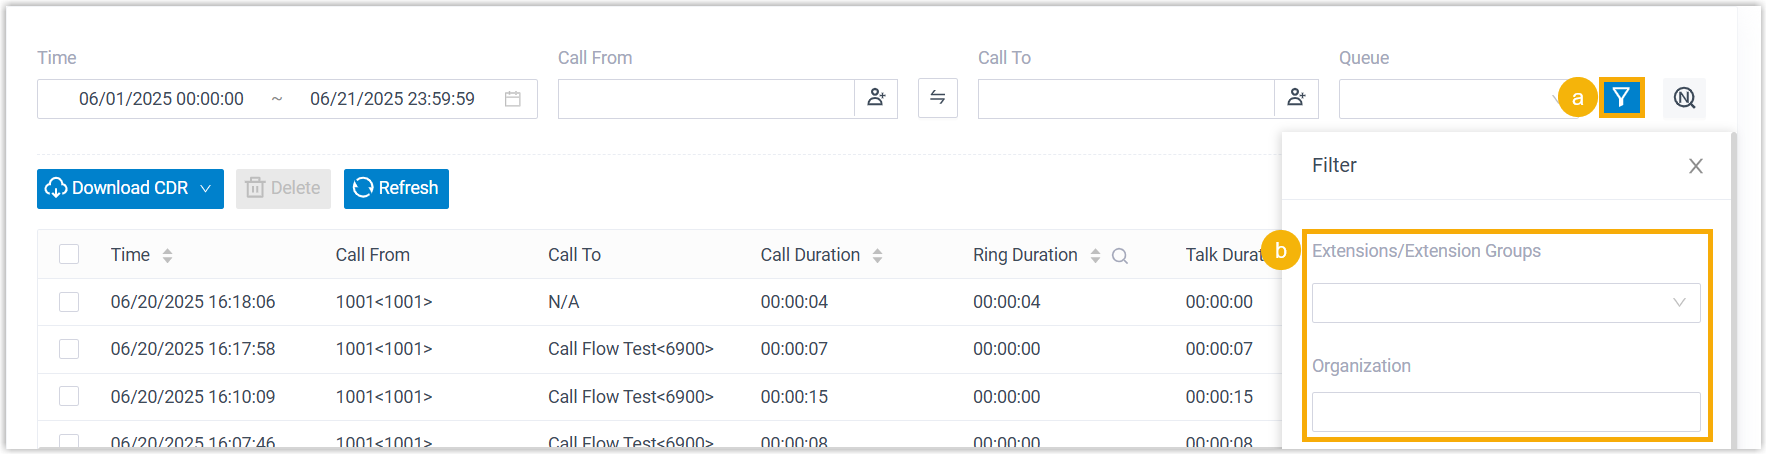Sort records by Time column
Screen dimensions: 1767x455
167,255
